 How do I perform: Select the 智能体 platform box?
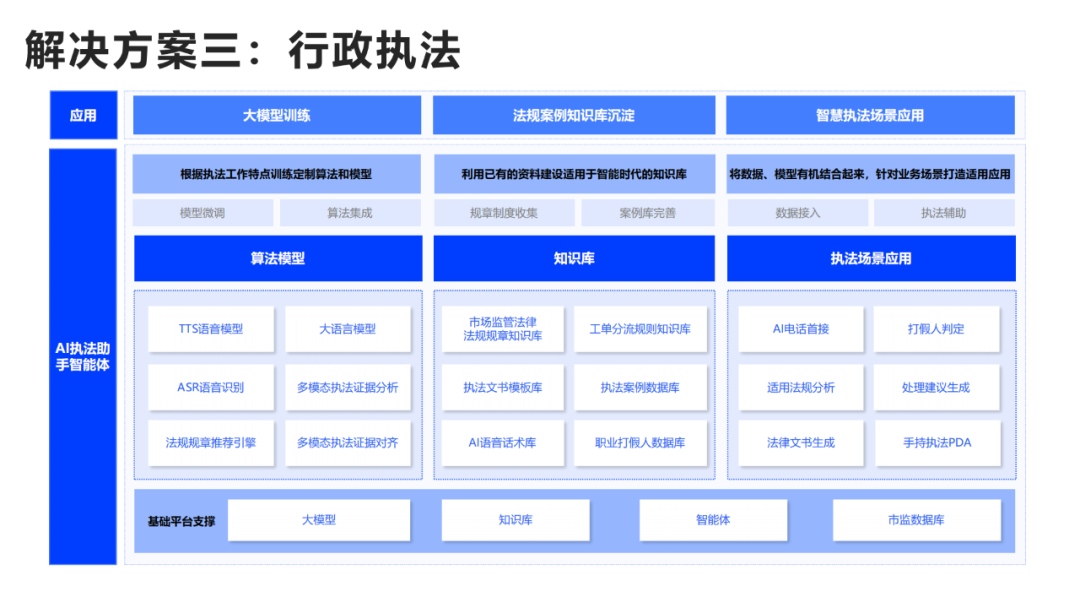pyautogui.click(x=713, y=520)
